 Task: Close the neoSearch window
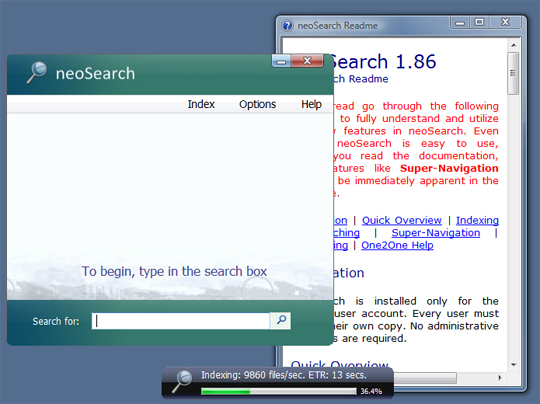tap(307, 61)
